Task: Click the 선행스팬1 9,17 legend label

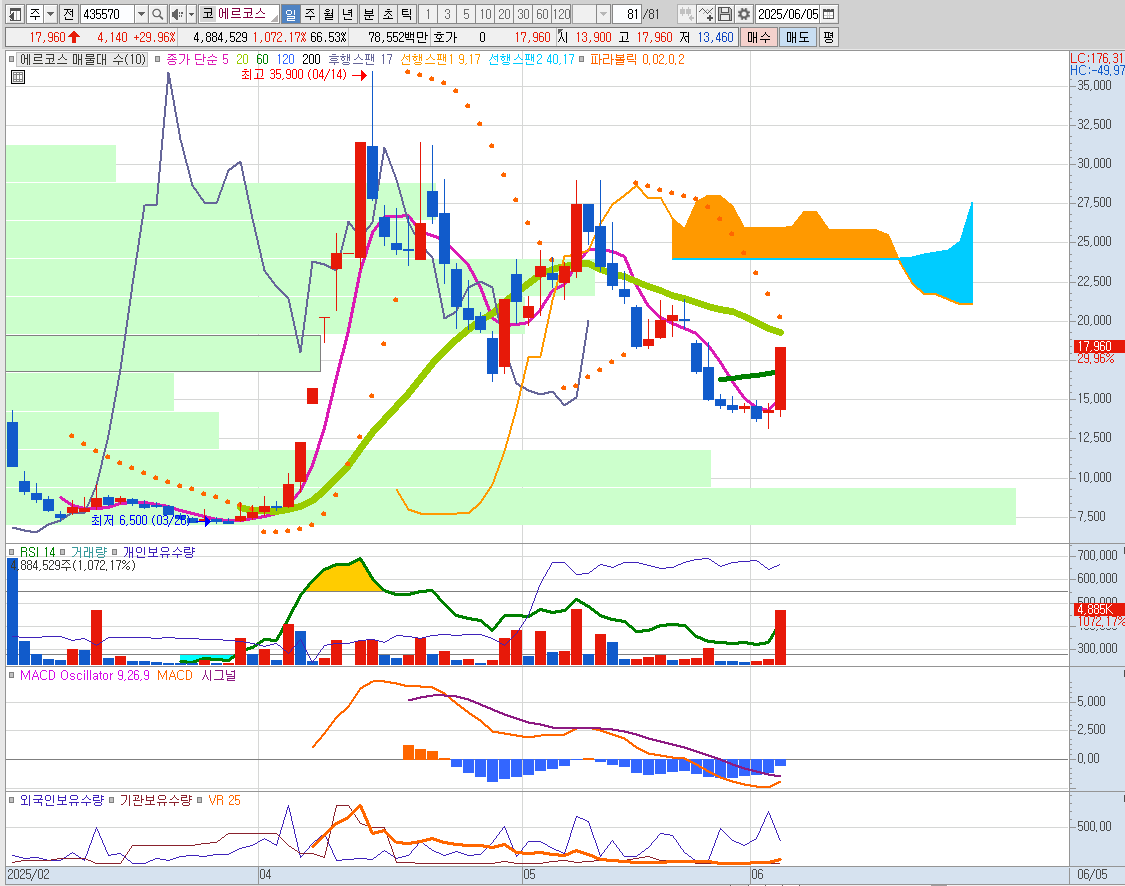Action: [440, 60]
